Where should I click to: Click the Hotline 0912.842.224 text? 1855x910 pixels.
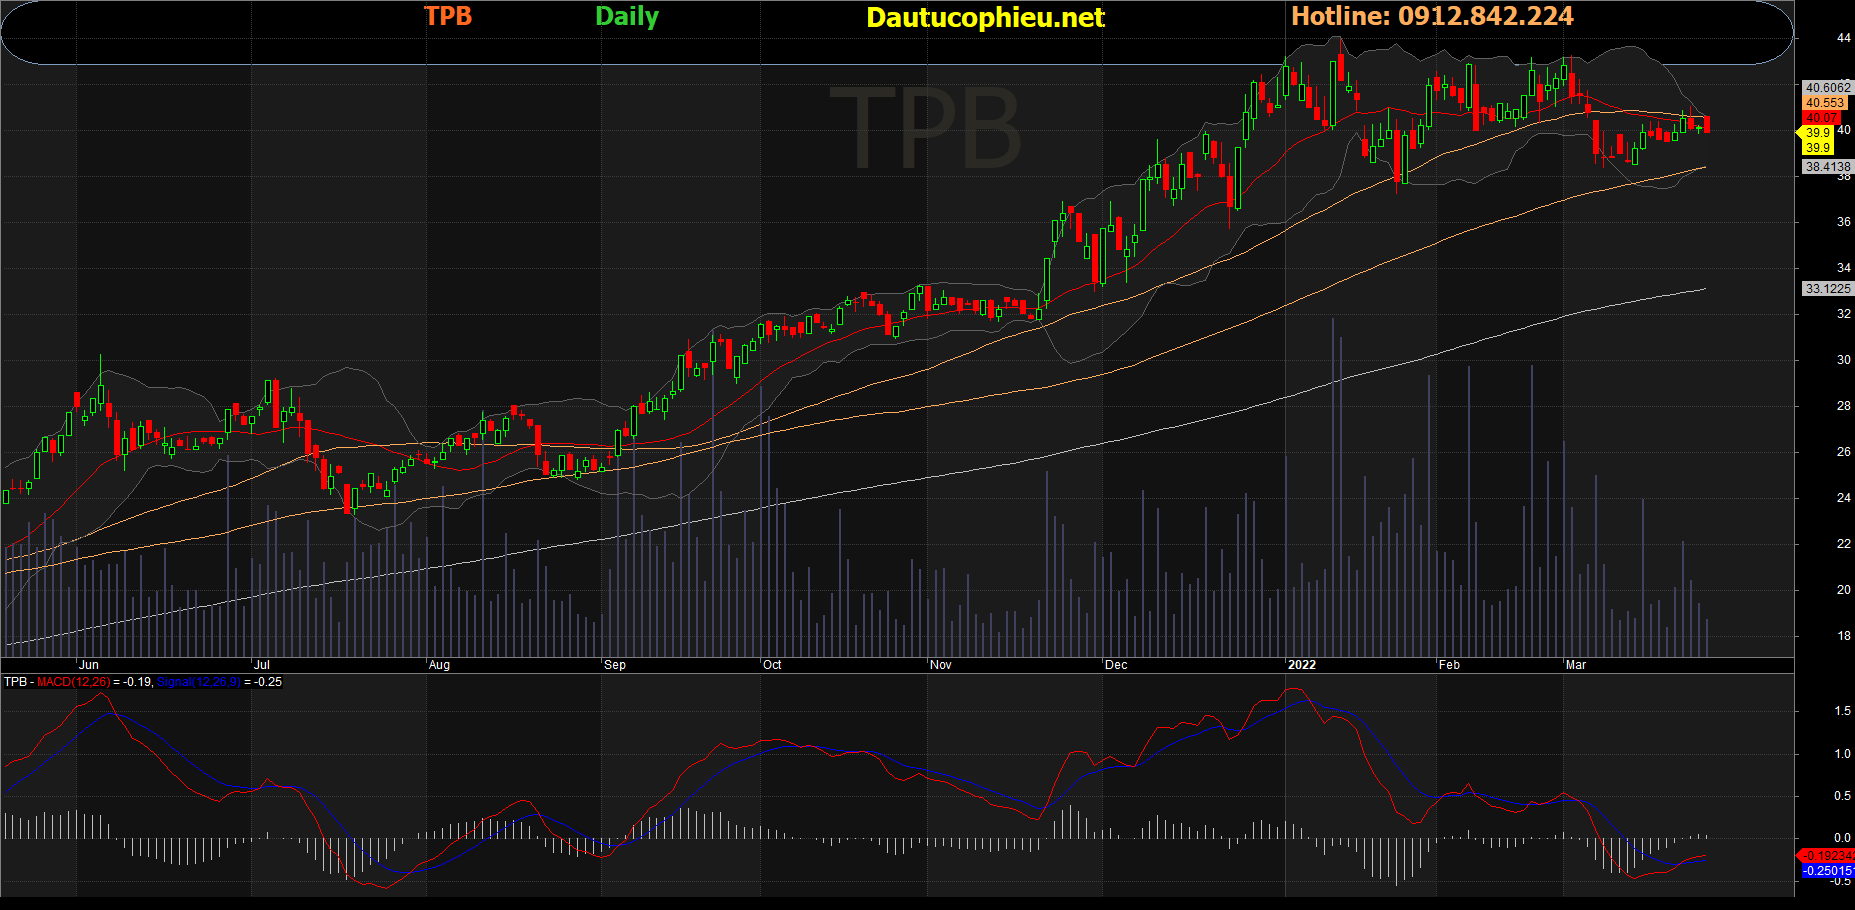click(x=1431, y=16)
